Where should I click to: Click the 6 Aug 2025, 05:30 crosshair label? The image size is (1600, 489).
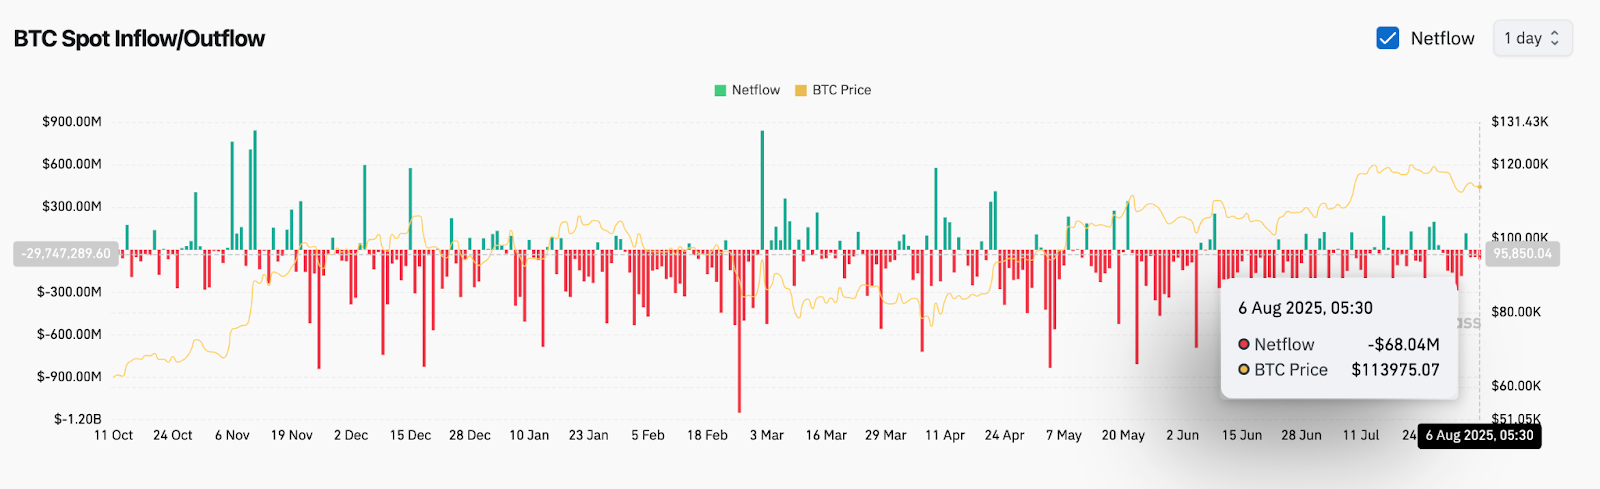[1479, 435]
